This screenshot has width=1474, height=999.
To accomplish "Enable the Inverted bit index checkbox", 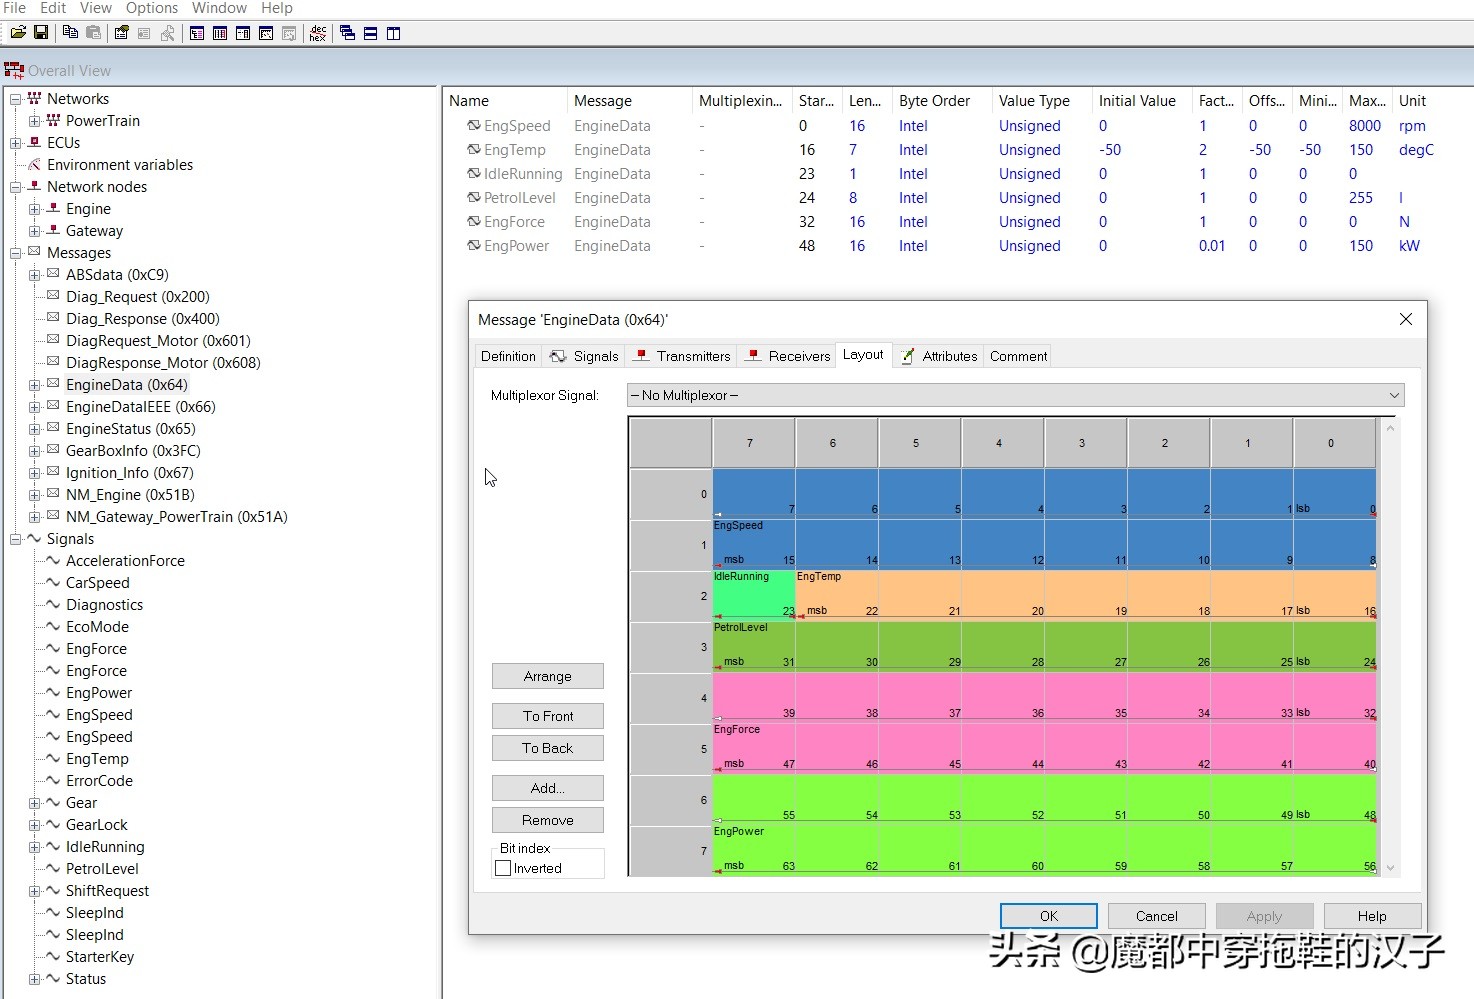I will click(x=503, y=868).
